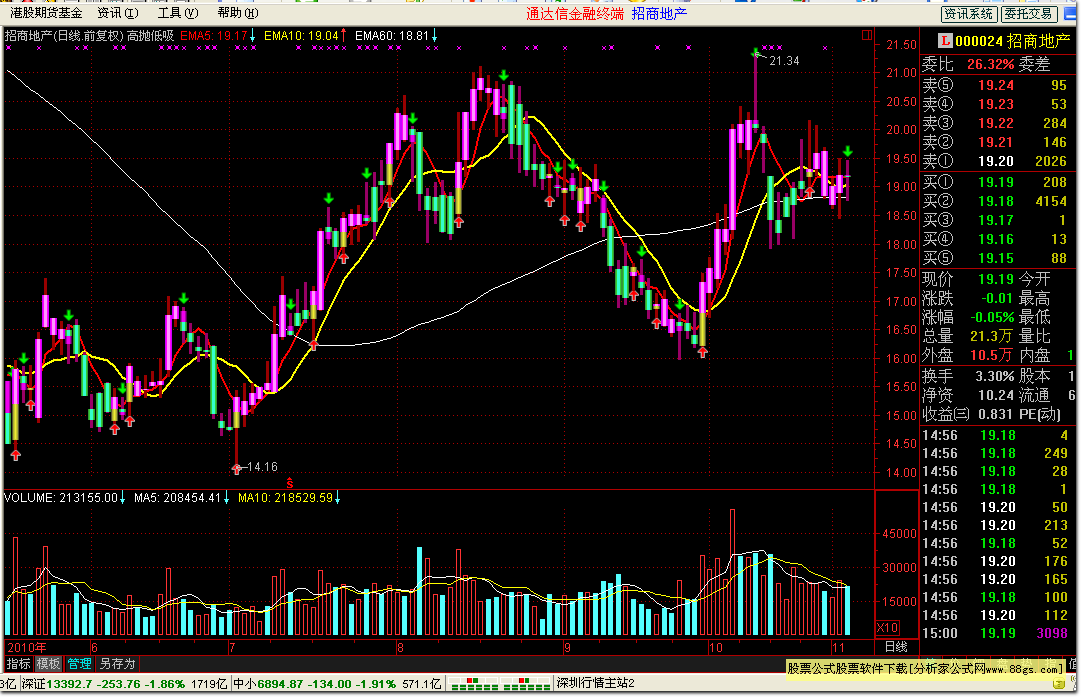This screenshot has height=697, width=1082.
Task: Click the 通达信金融终端 title text
Action: [575, 13]
